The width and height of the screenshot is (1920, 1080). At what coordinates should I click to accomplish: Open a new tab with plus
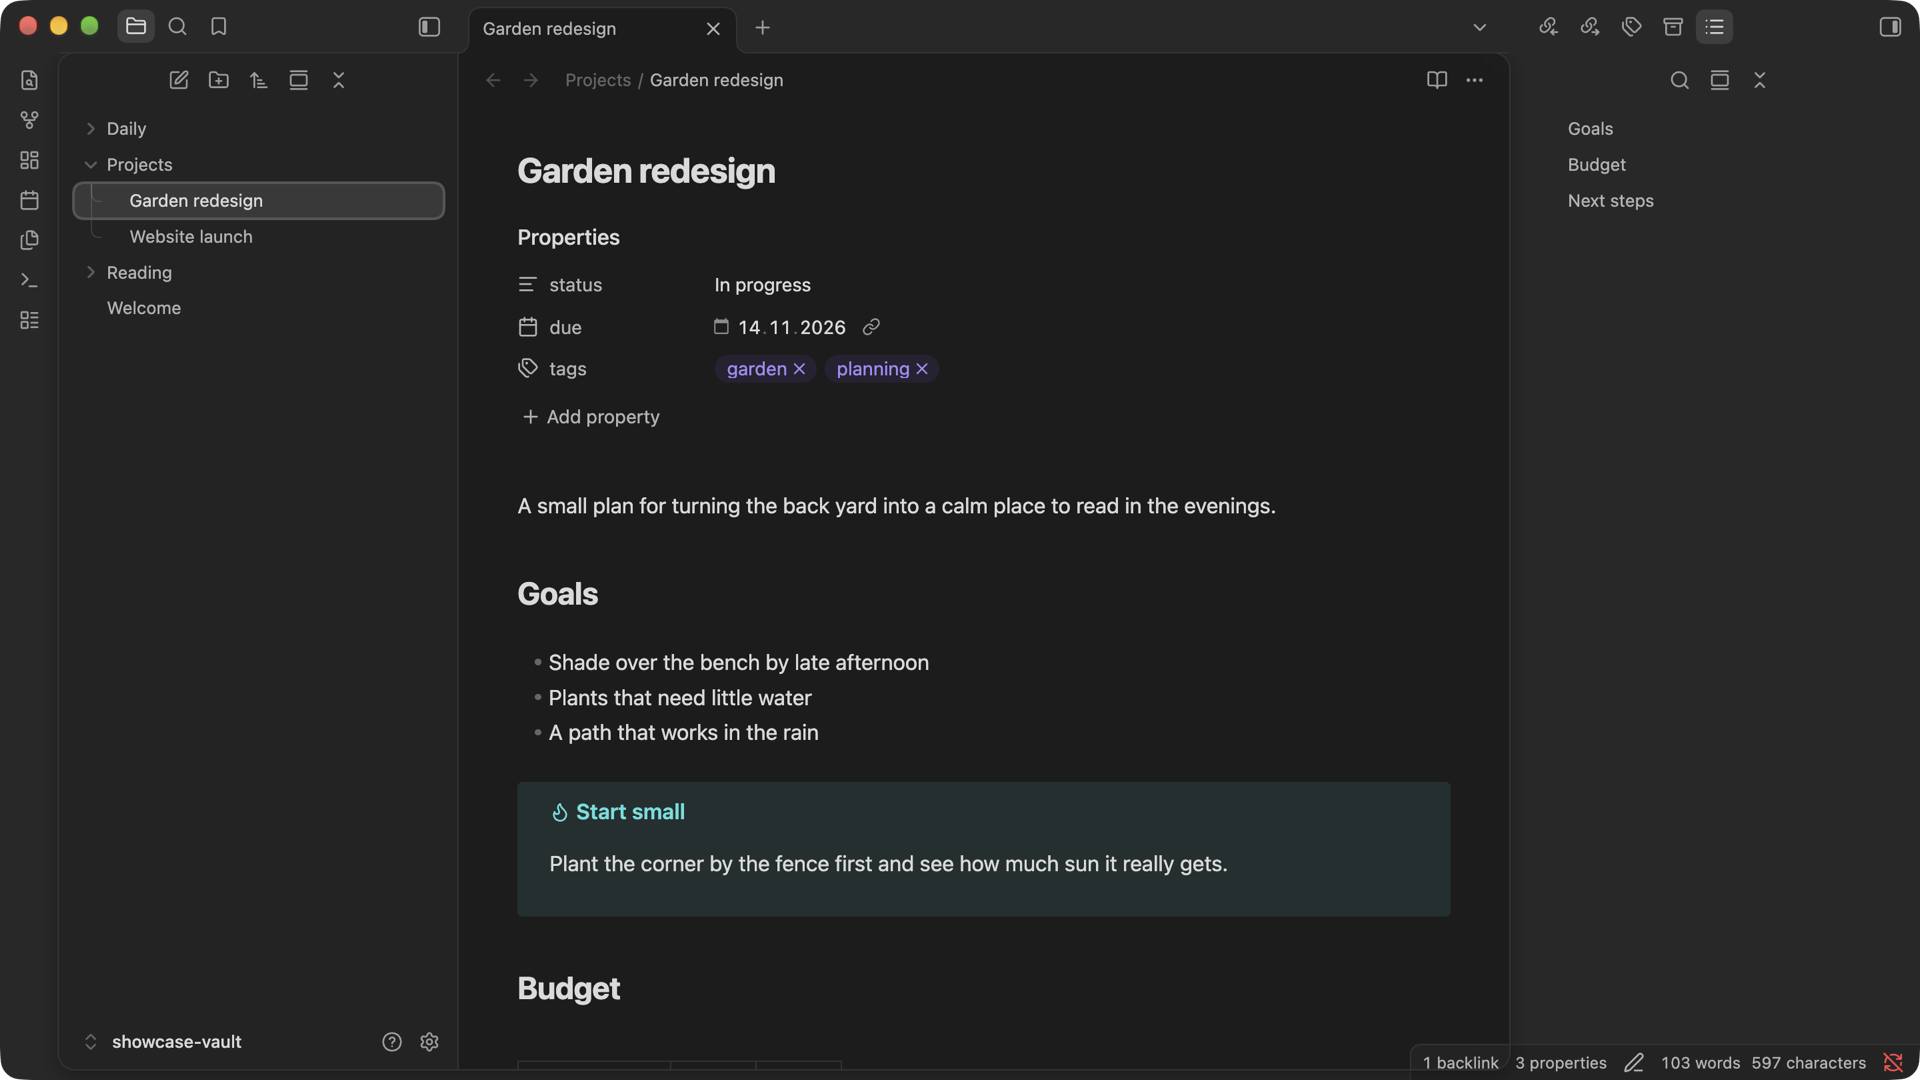click(x=763, y=28)
